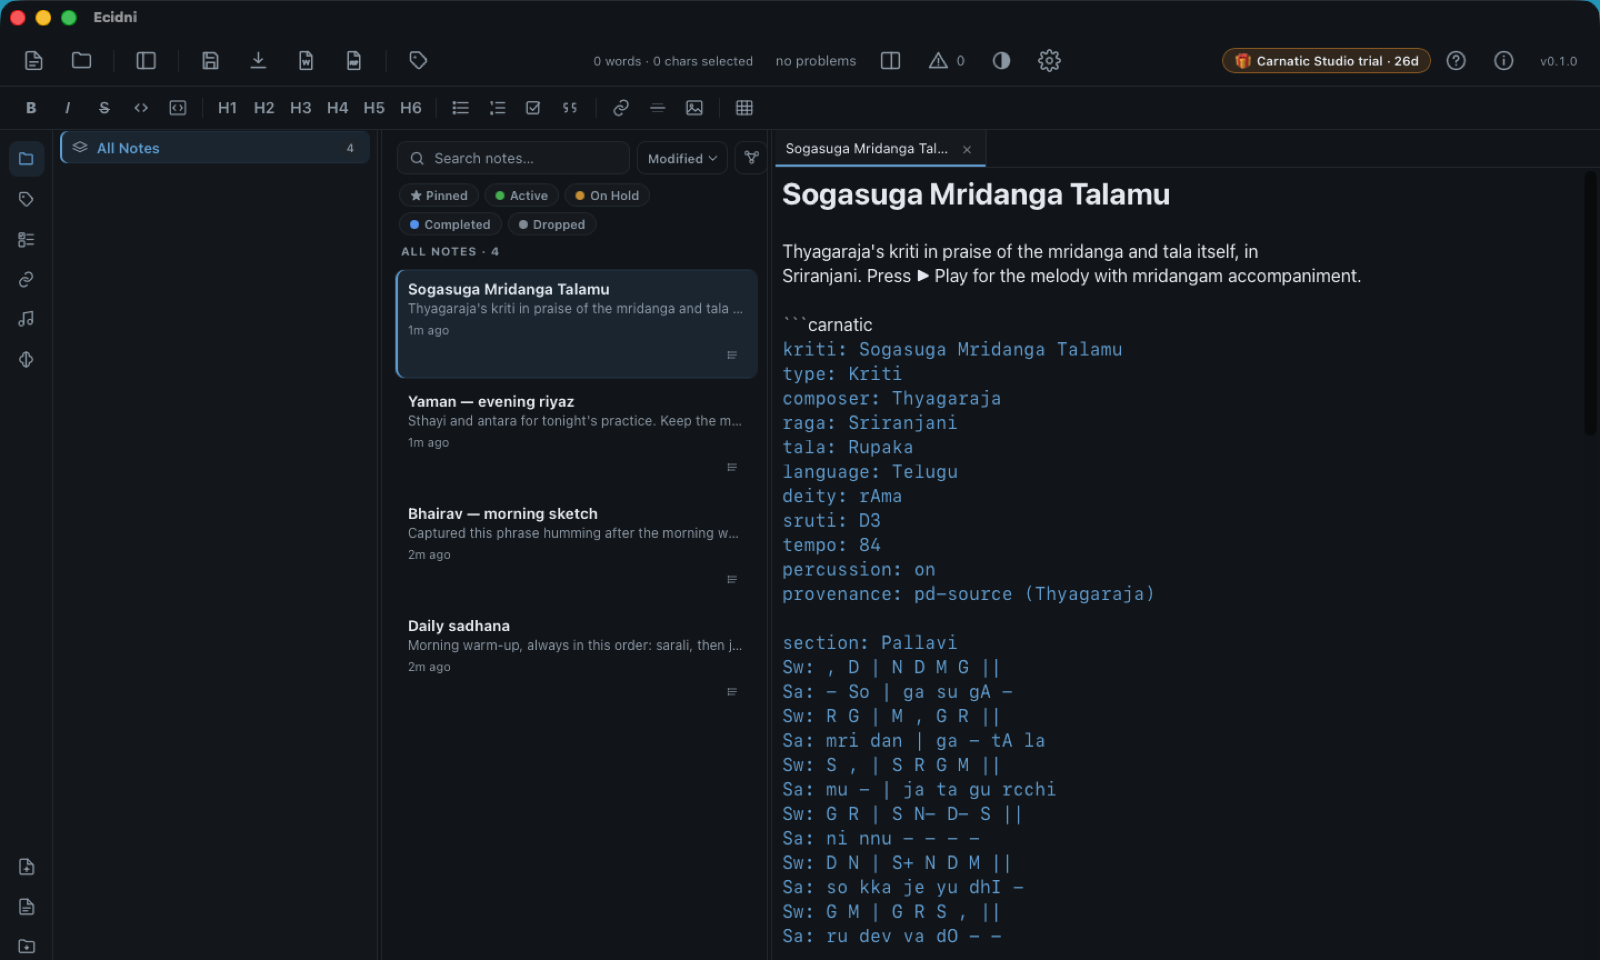The height and width of the screenshot is (960, 1600).
Task: Click the document lines icon at sidebar bottom
Action: pyautogui.click(x=26, y=907)
